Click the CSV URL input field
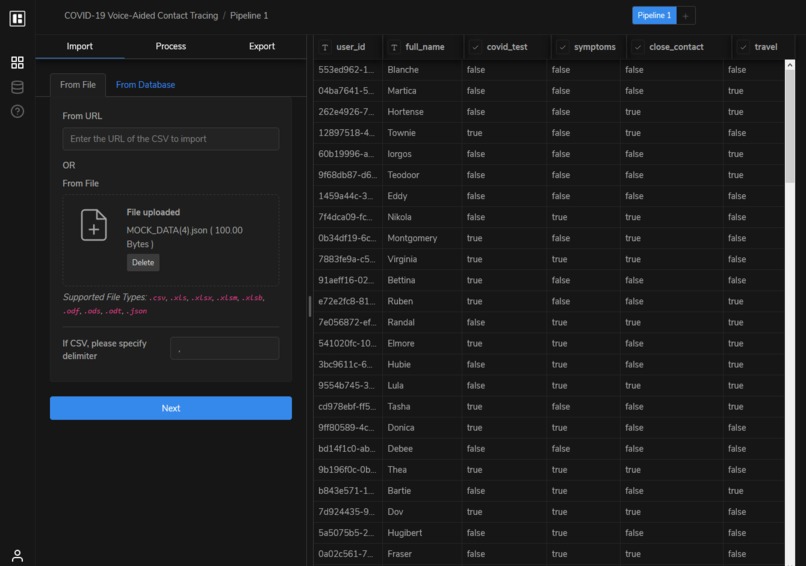Viewport: 806px width, 566px height. pyautogui.click(x=171, y=139)
